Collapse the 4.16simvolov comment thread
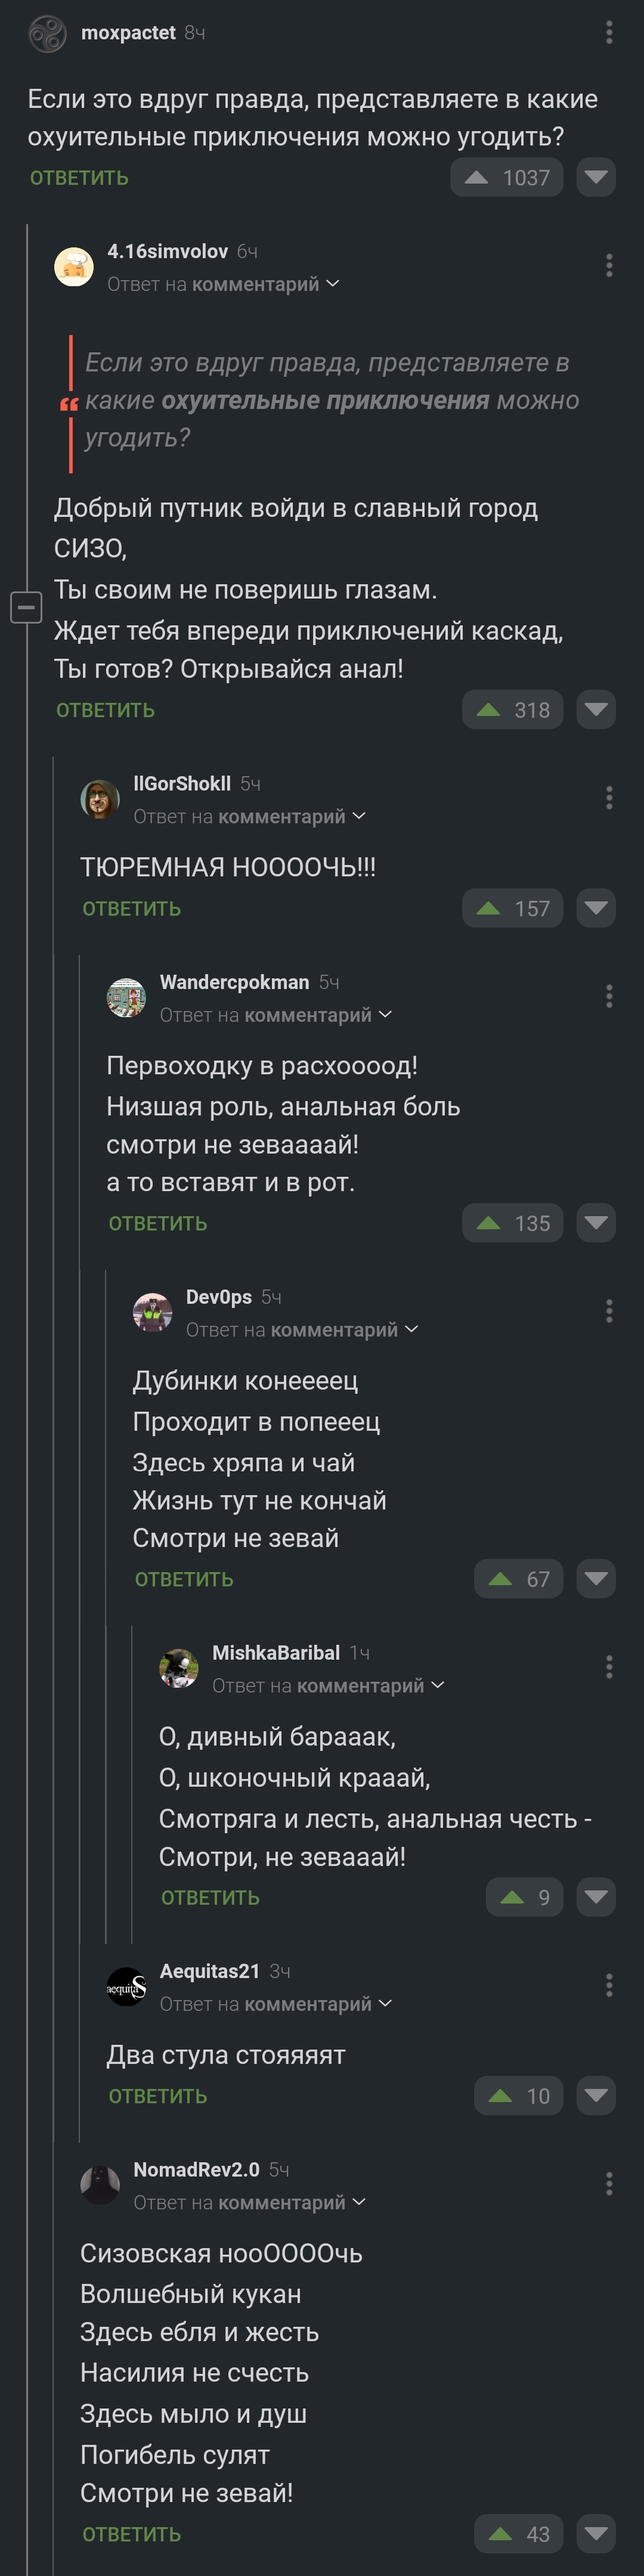The width and height of the screenshot is (644, 2576). pyautogui.click(x=26, y=607)
